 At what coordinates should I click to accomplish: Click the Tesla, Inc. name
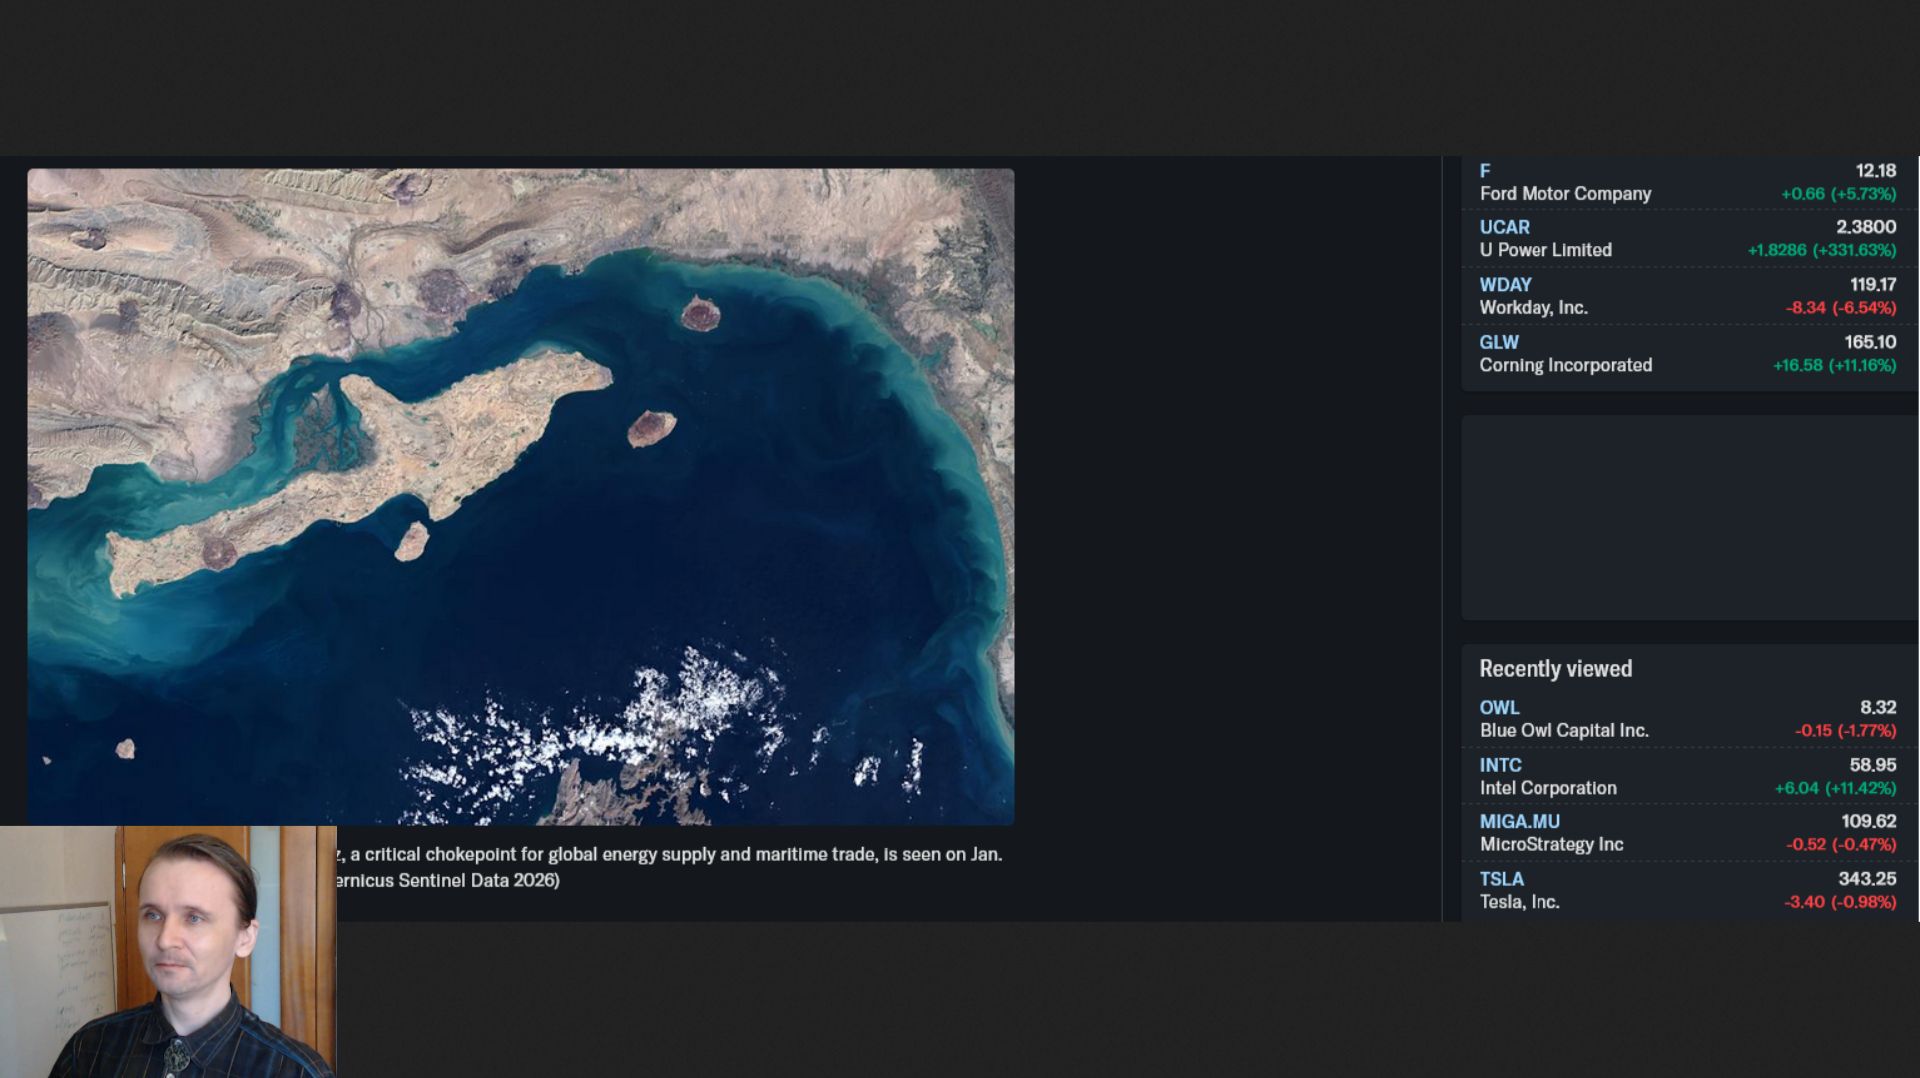click(1519, 902)
